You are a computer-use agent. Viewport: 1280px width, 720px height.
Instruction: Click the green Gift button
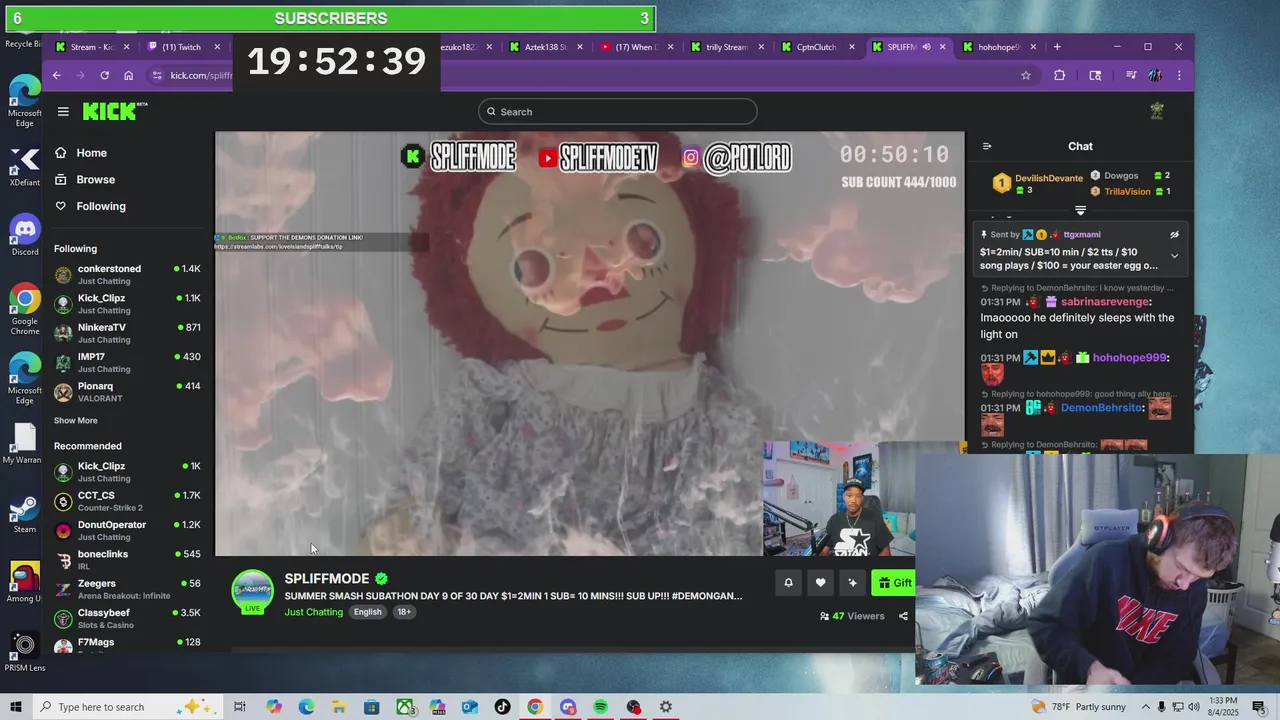pyautogui.click(x=893, y=583)
